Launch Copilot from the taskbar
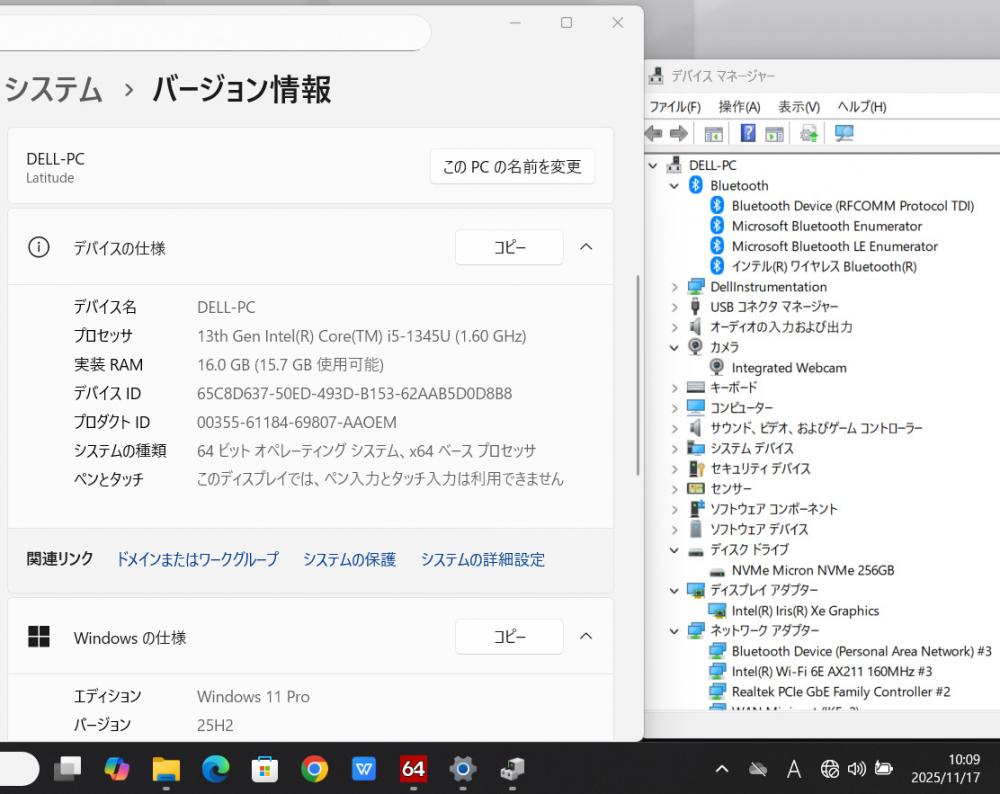The image size is (1000, 794). tap(117, 768)
